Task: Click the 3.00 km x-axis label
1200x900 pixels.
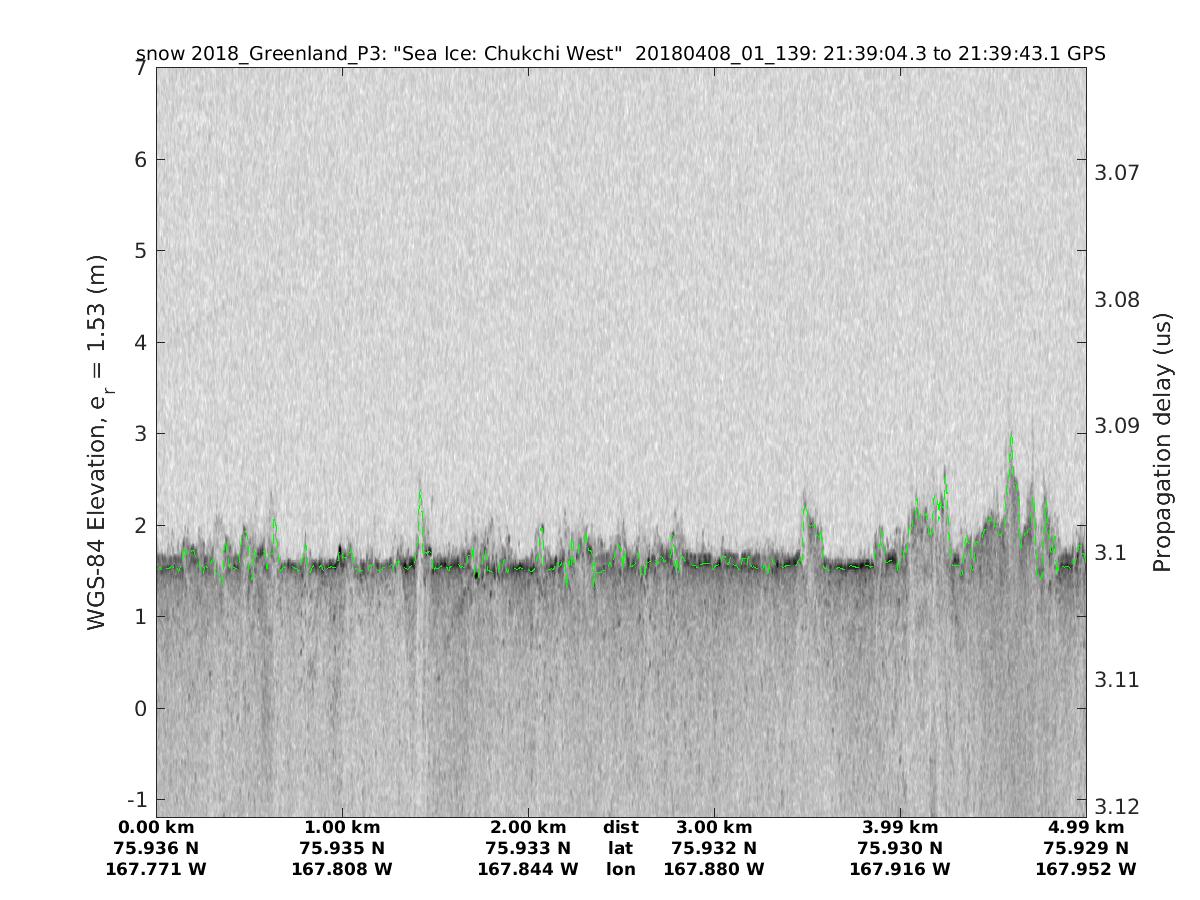Action: coord(714,828)
